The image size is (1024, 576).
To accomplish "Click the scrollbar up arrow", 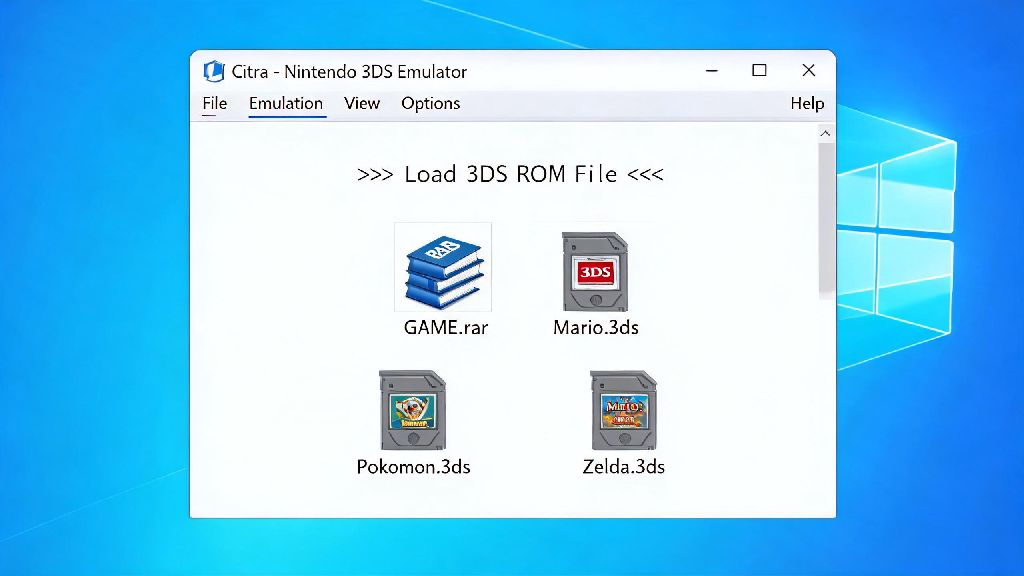I will click(x=825, y=133).
